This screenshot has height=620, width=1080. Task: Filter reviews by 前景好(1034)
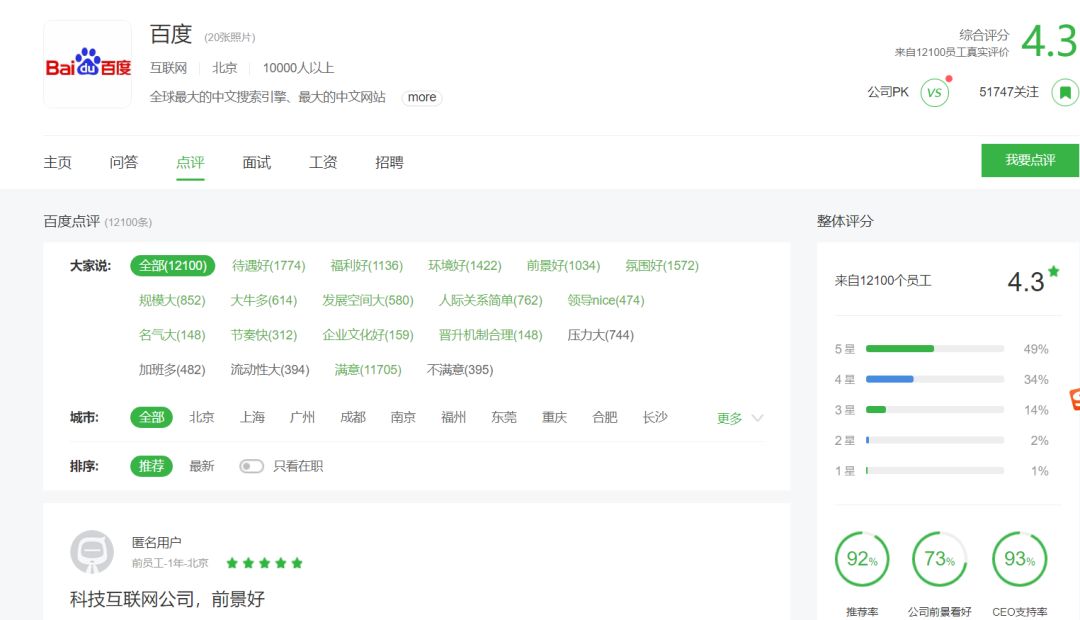point(563,265)
